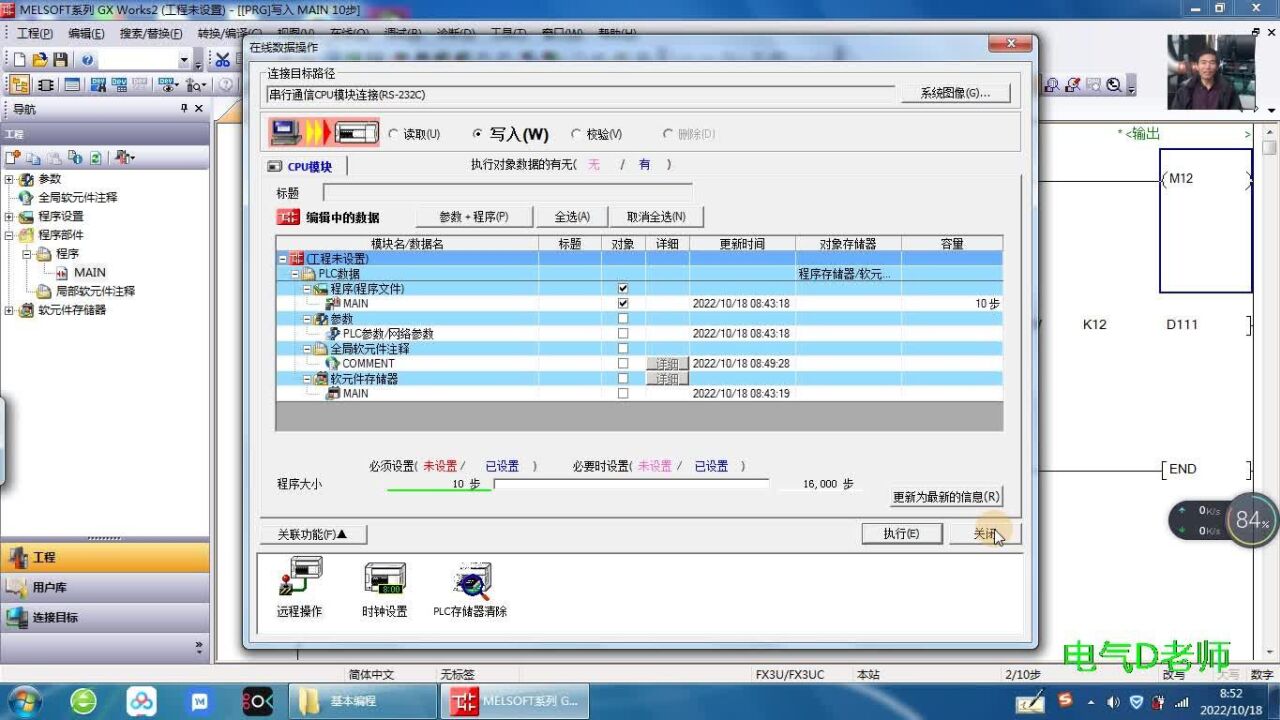Uncheck the 程序(程序文件) checkbox
The image size is (1280, 720).
(623, 288)
